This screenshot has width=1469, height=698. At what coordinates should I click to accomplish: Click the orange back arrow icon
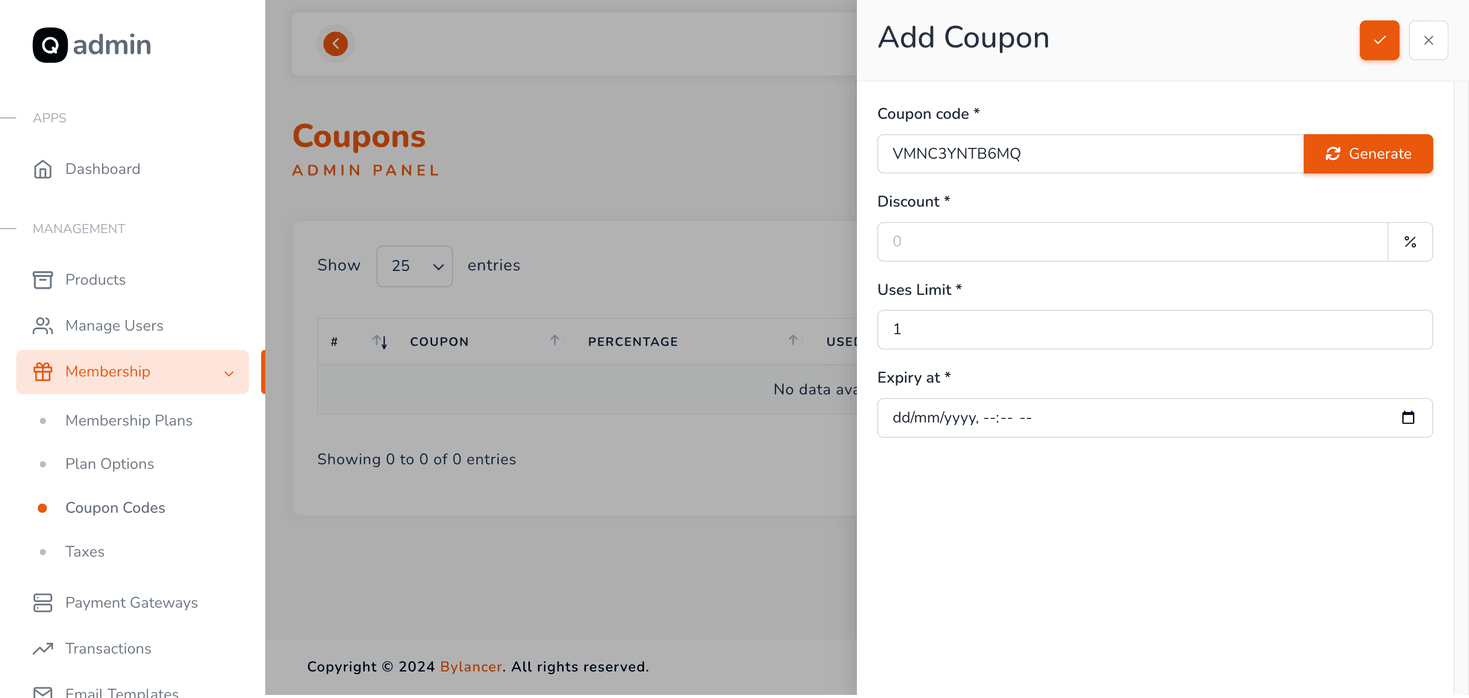coord(336,43)
